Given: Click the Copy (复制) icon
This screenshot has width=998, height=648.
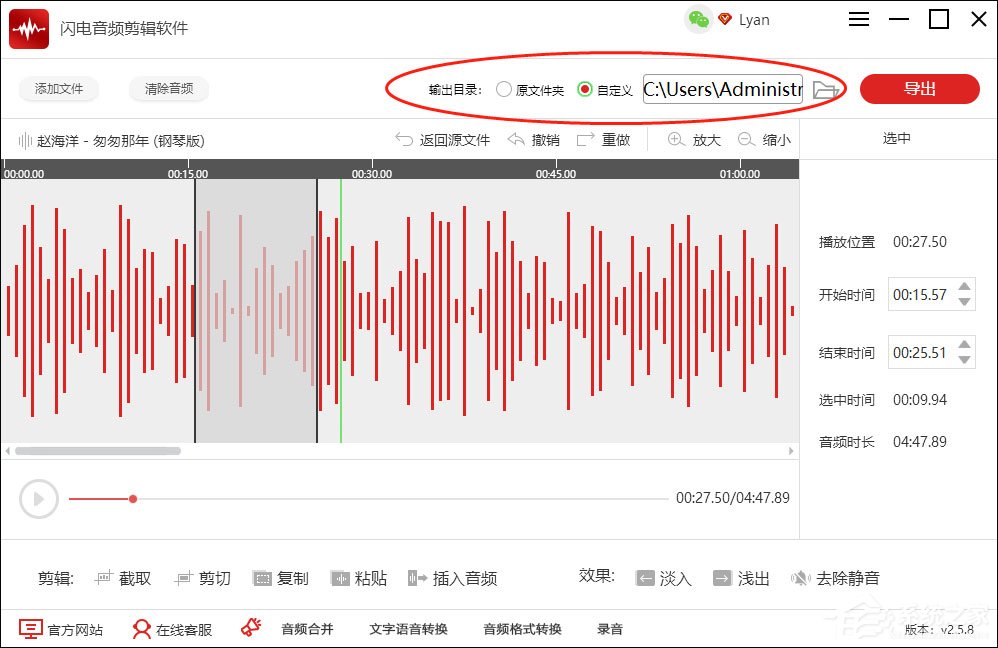Looking at the screenshot, I should coord(281,578).
